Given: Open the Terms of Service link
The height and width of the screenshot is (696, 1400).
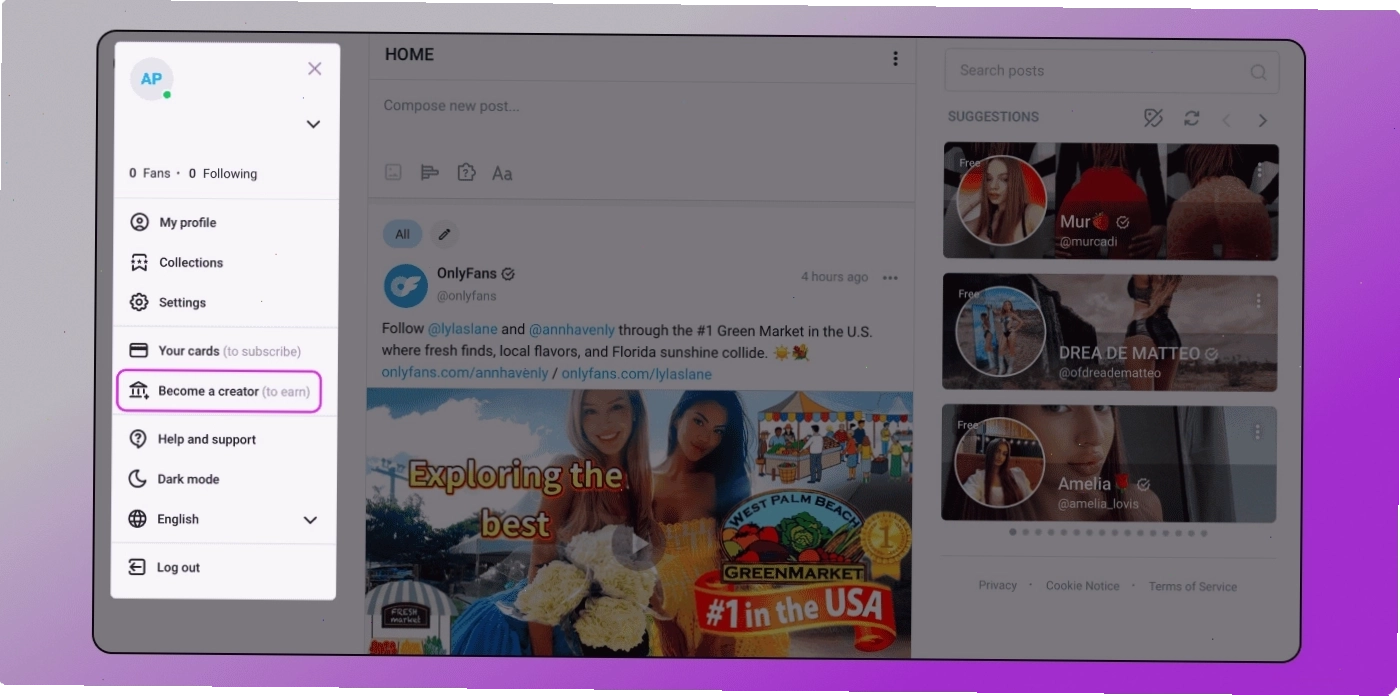Looking at the screenshot, I should pos(1193,586).
